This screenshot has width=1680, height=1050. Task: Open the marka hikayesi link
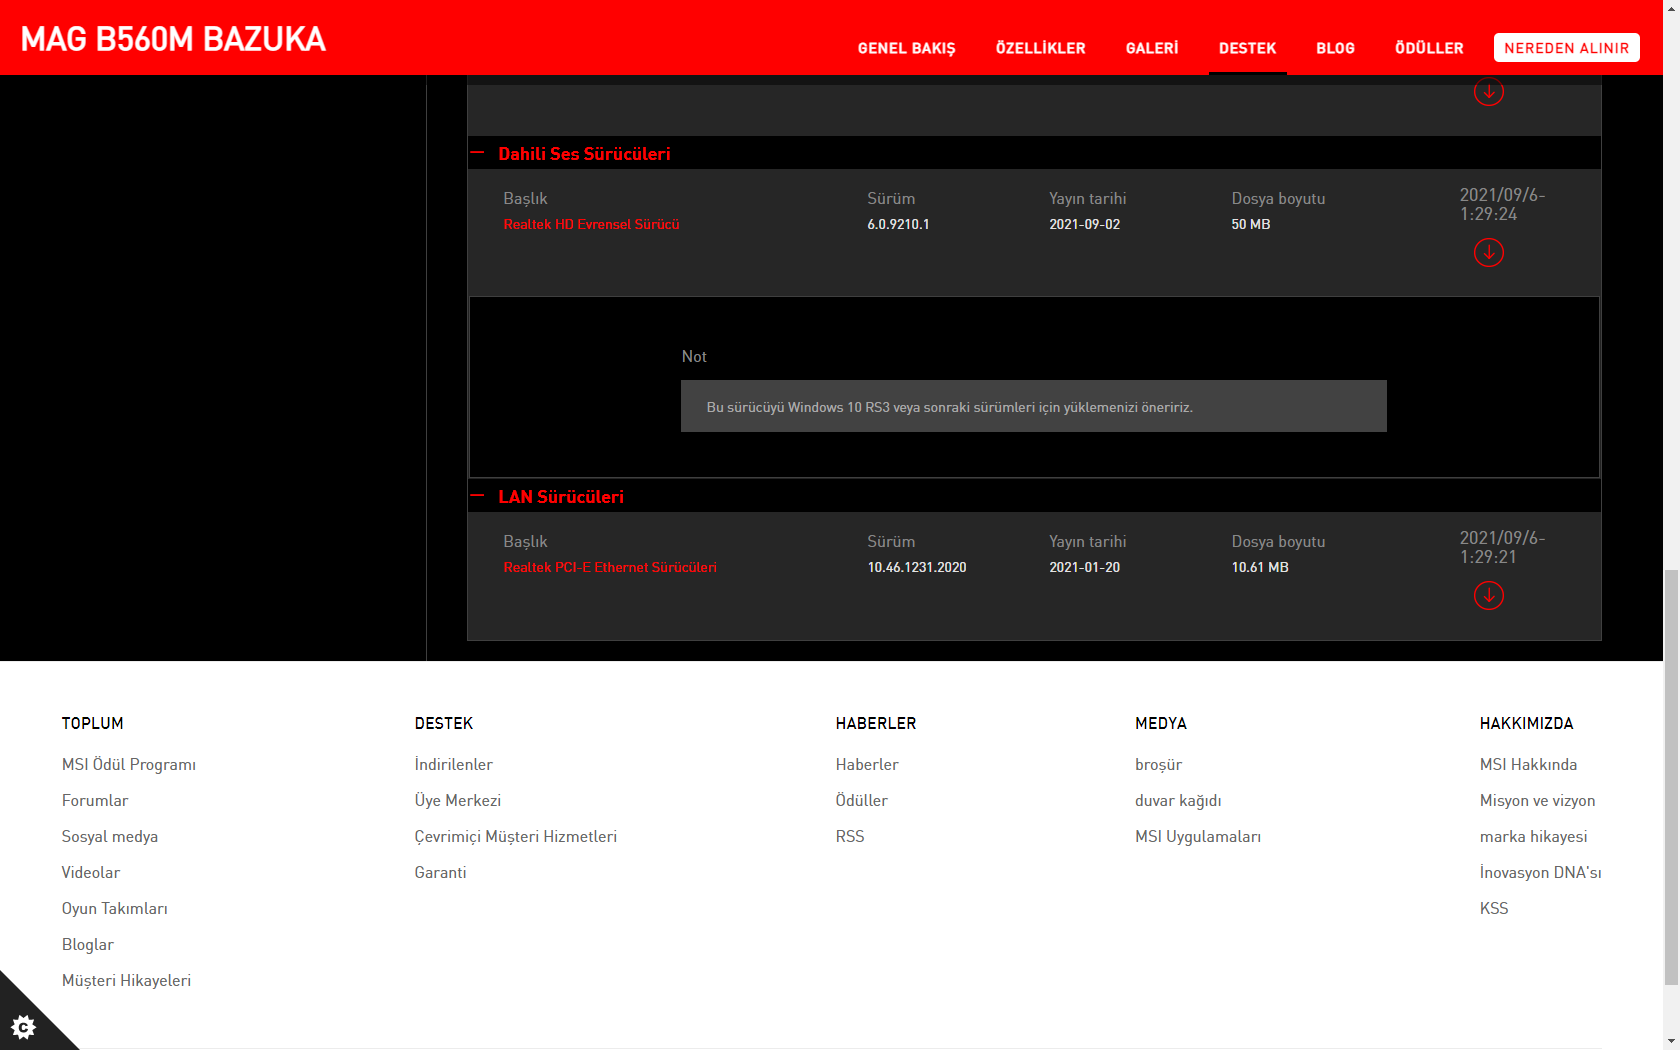coord(1533,836)
